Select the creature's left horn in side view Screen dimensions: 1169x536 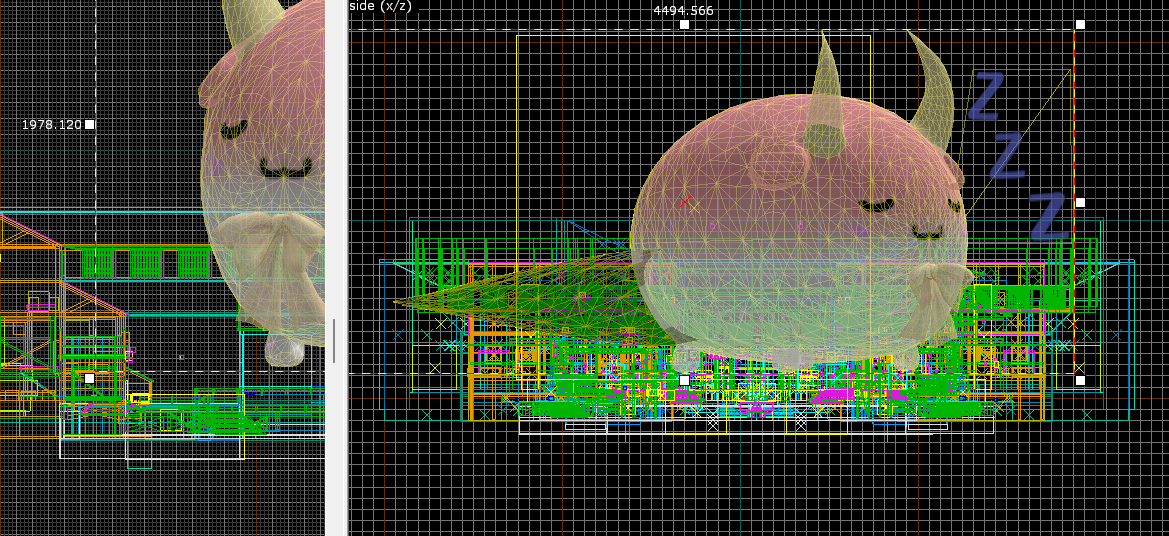tap(826, 102)
